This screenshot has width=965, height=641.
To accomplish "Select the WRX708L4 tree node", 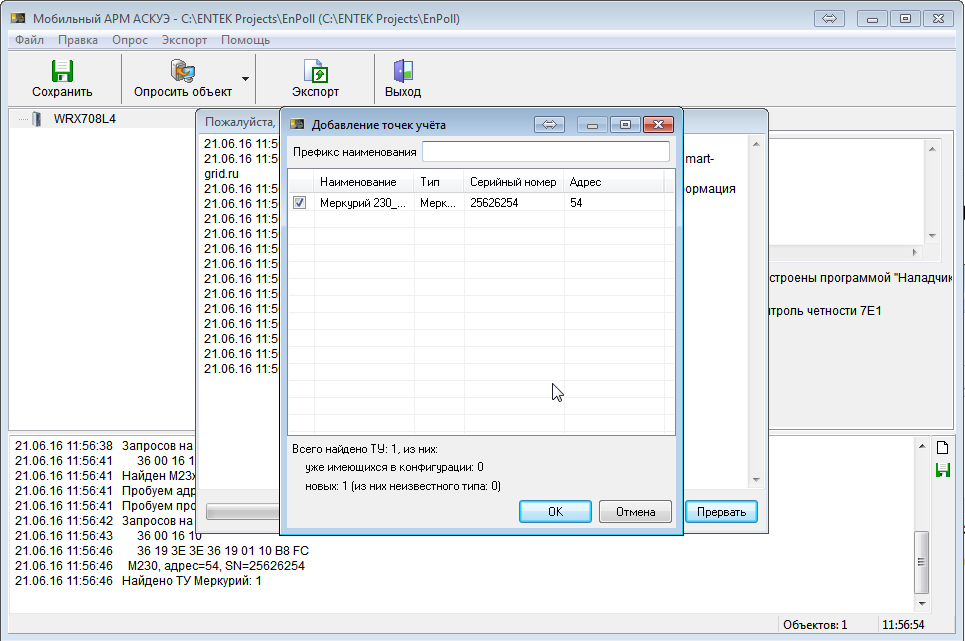I will point(84,119).
